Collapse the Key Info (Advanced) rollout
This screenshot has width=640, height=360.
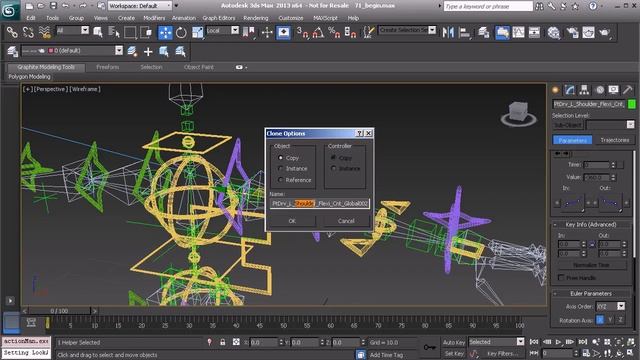591,224
